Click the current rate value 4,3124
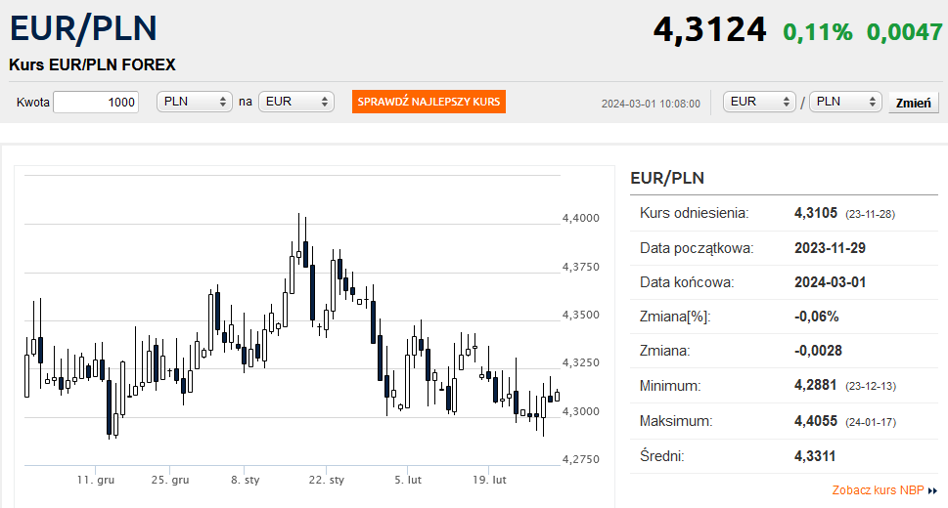 tap(710, 29)
